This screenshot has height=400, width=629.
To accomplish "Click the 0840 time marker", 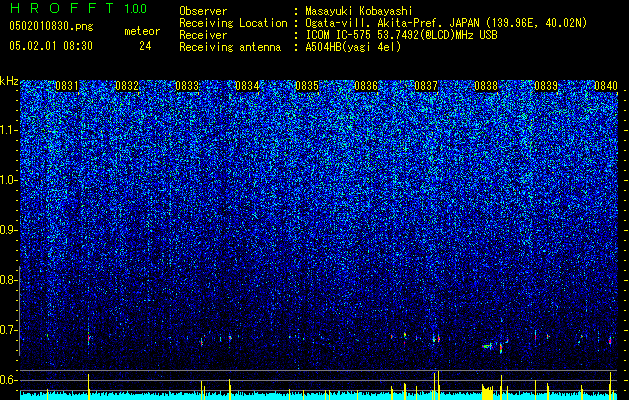I will point(606,86).
